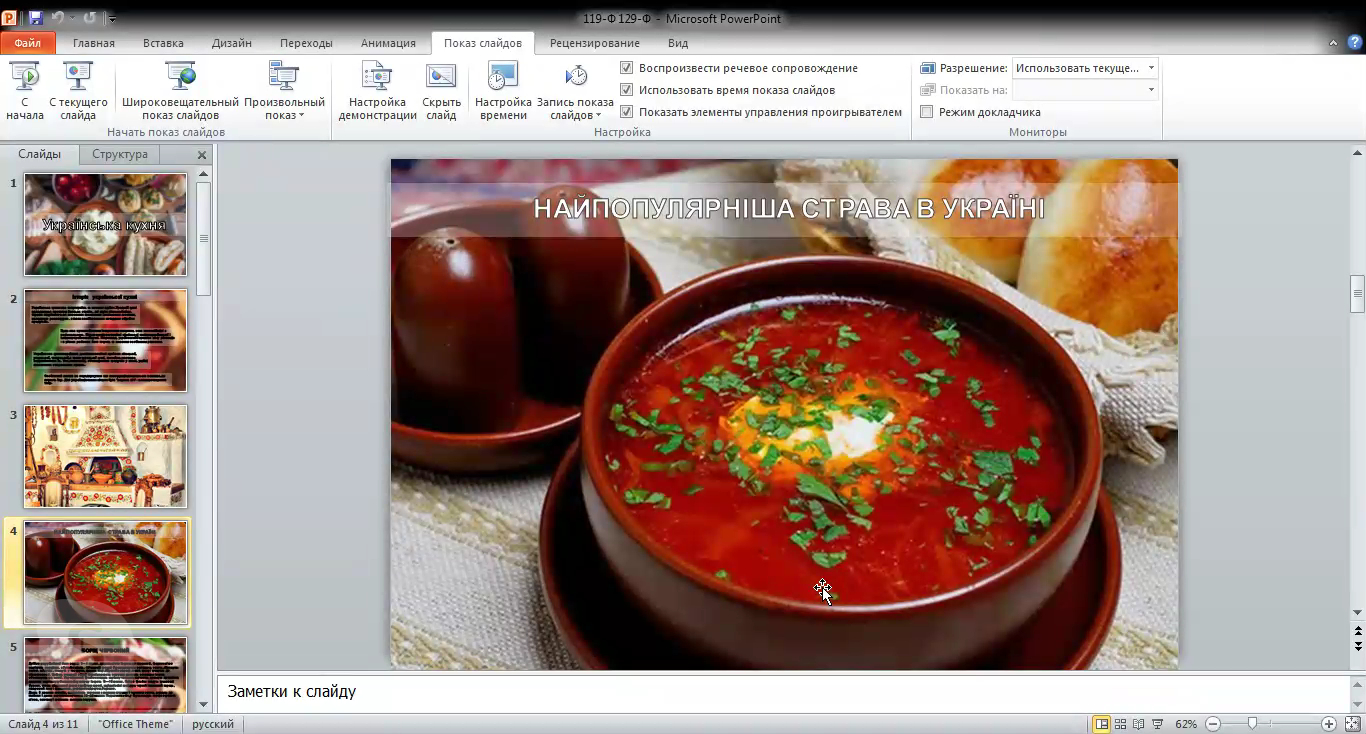1366x734 pixels.
Task: Toggle 'Использовать время показа слайдов' checkbox
Action: (x=627, y=90)
